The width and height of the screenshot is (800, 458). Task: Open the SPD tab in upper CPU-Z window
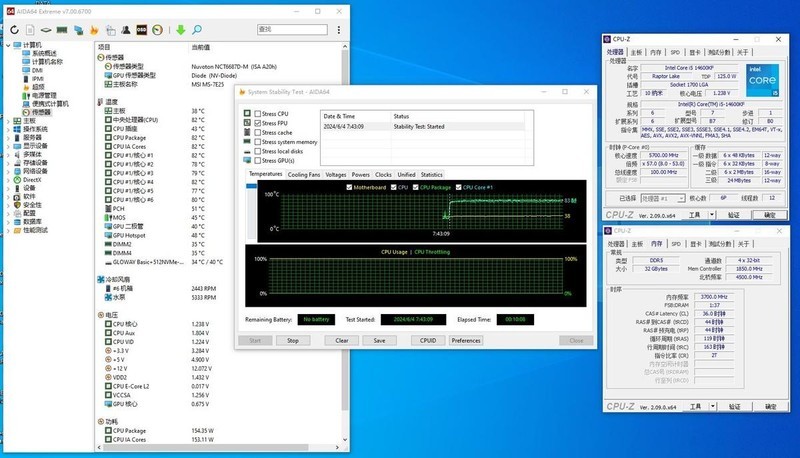[675, 53]
